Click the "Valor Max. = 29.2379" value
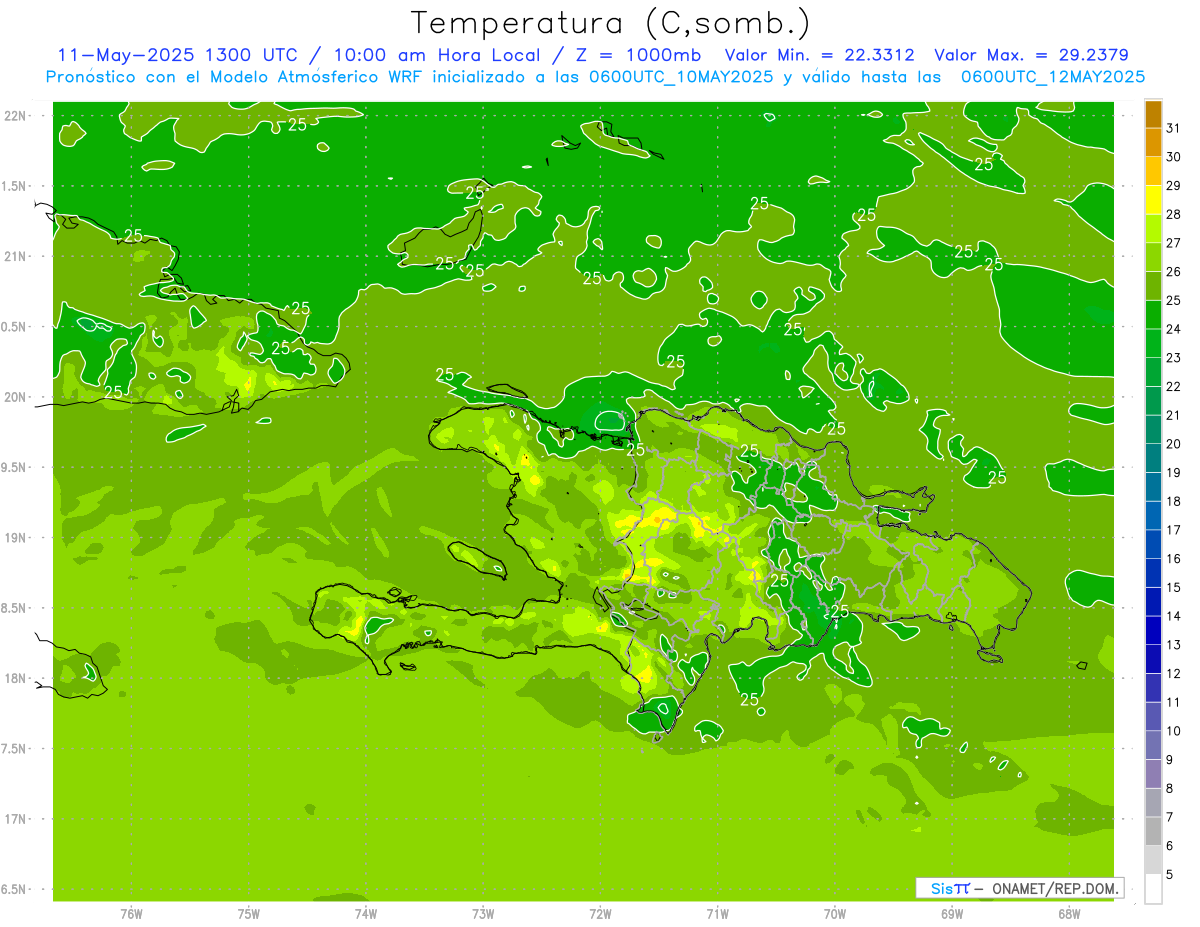The width and height of the screenshot is (1200, 927). (1031, 55)
